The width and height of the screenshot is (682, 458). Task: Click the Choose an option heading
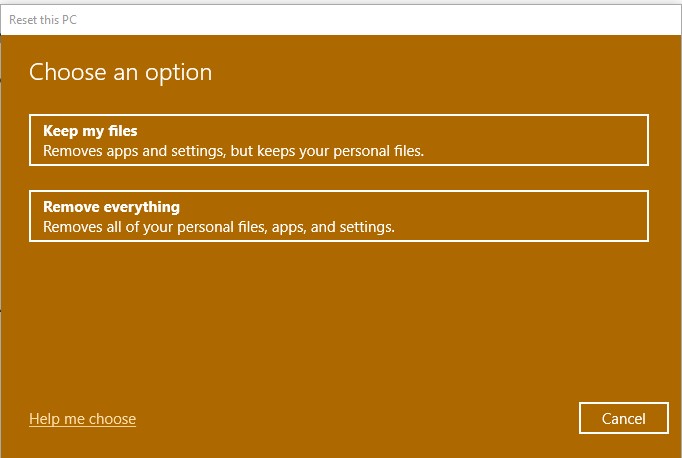point(120,72)
